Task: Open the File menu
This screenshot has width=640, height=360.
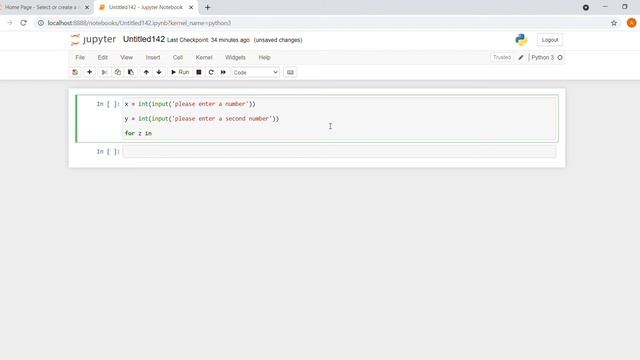Action: click(80, 58)
